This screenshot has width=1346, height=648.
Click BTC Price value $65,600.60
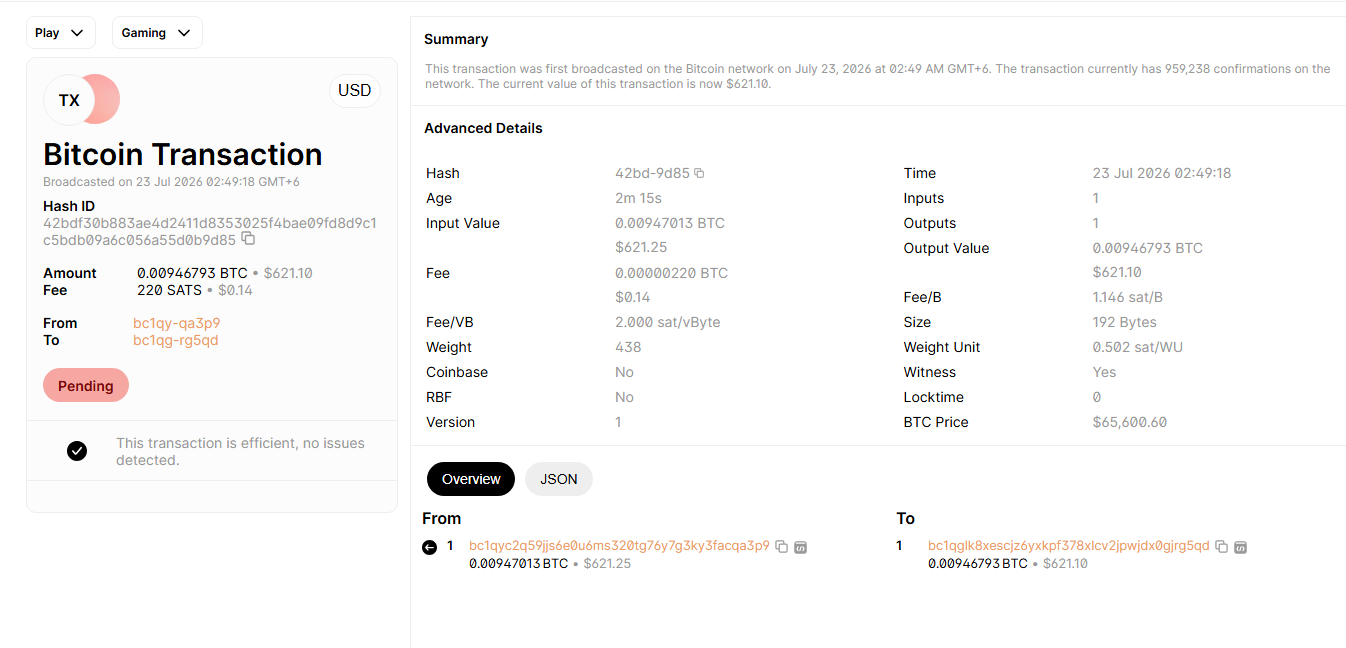coord(1130,422)
